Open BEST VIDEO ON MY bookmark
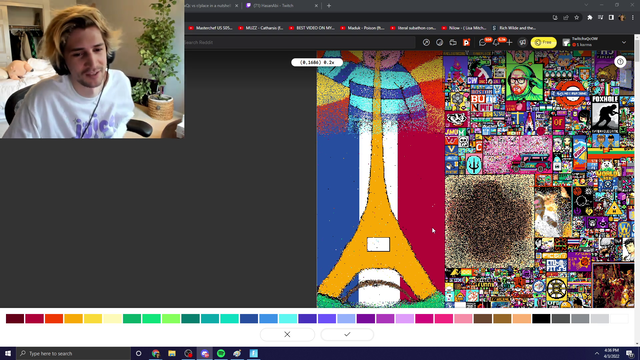640x360 pixels. 312,28
